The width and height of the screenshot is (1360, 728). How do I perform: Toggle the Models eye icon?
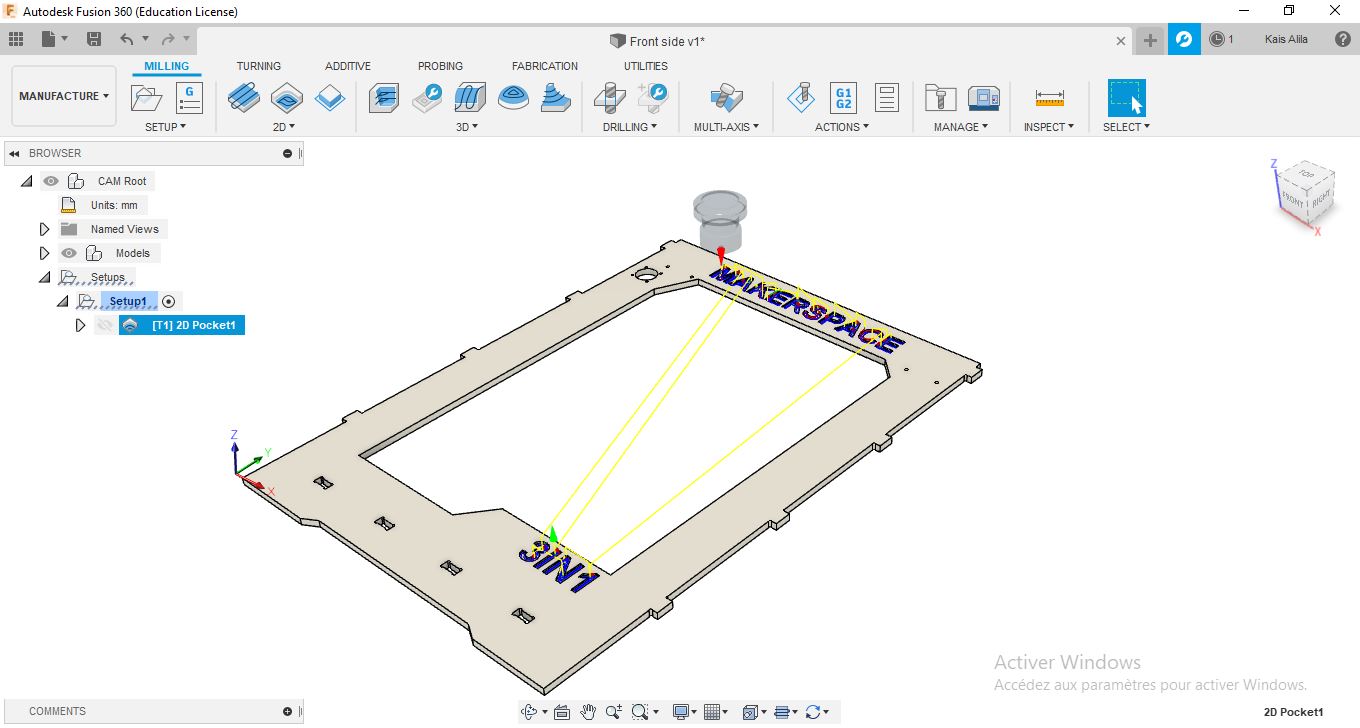point(69,253)
